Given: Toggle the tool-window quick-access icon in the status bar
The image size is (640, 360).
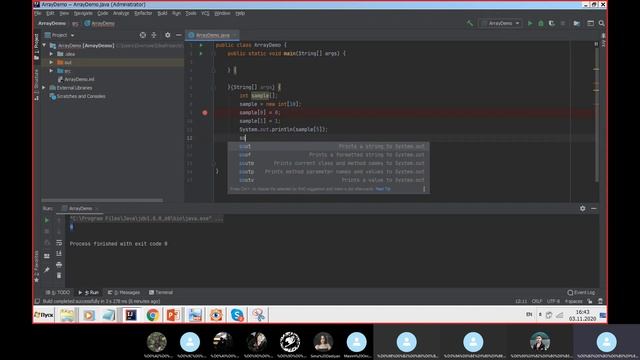Looking at the screenshot, I should (x=37, y=301).
